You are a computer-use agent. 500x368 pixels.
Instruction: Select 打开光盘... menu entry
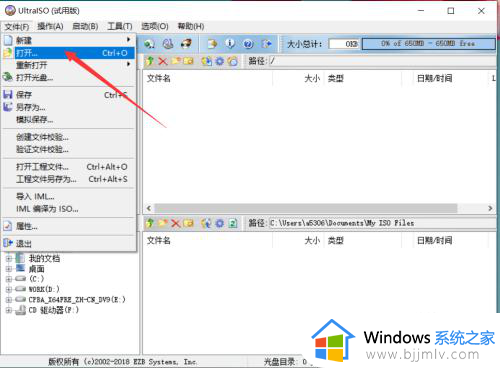[x=69, y=78]
